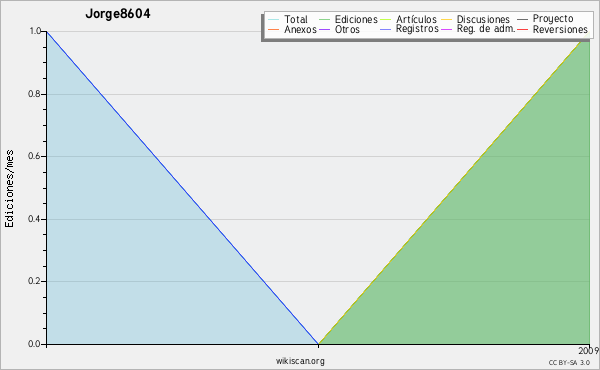Click the 2009 x-axis label
This screenshot has width=600, height=370.
[589, 351]
